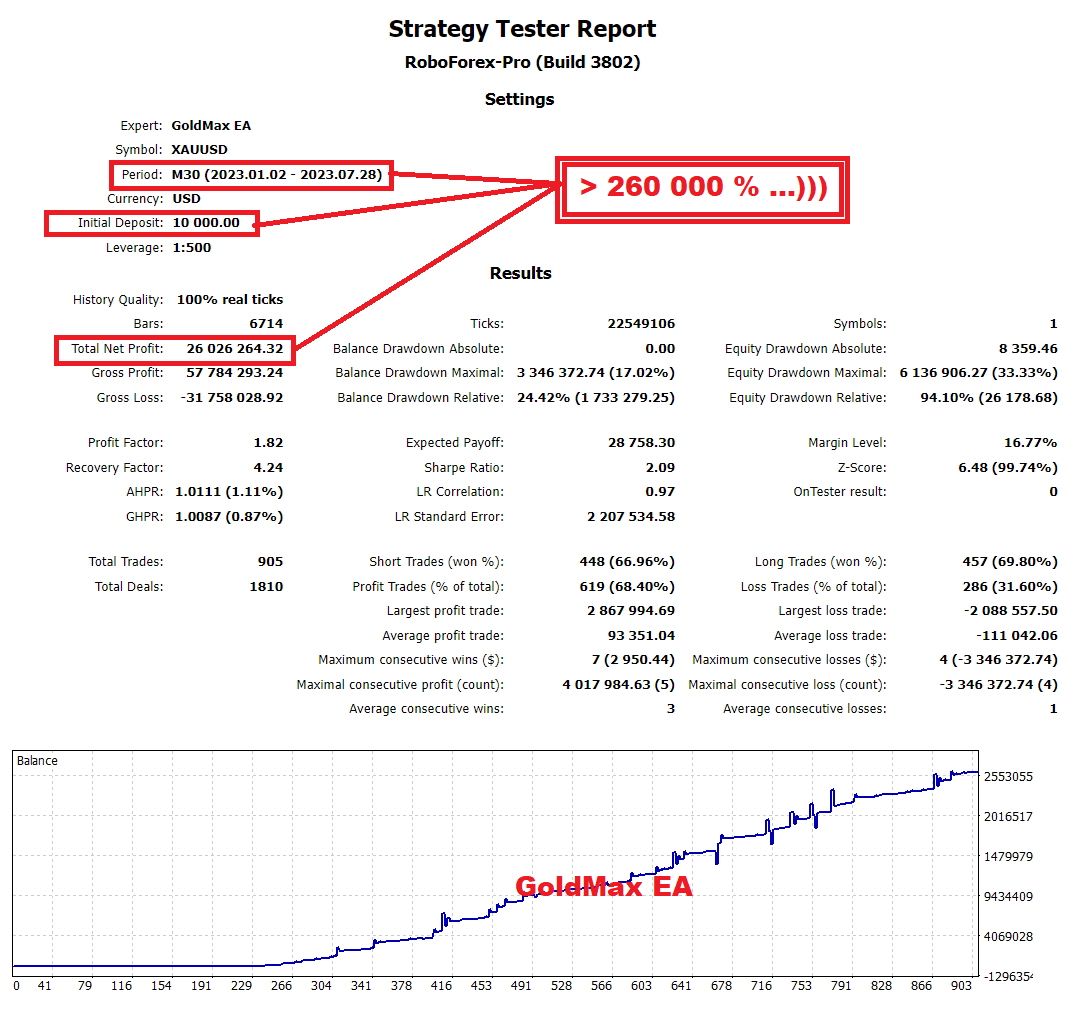The image size is (1090, 1015).
Task: Click the Expert value GoldMax EA
Action: coord(211,126)
